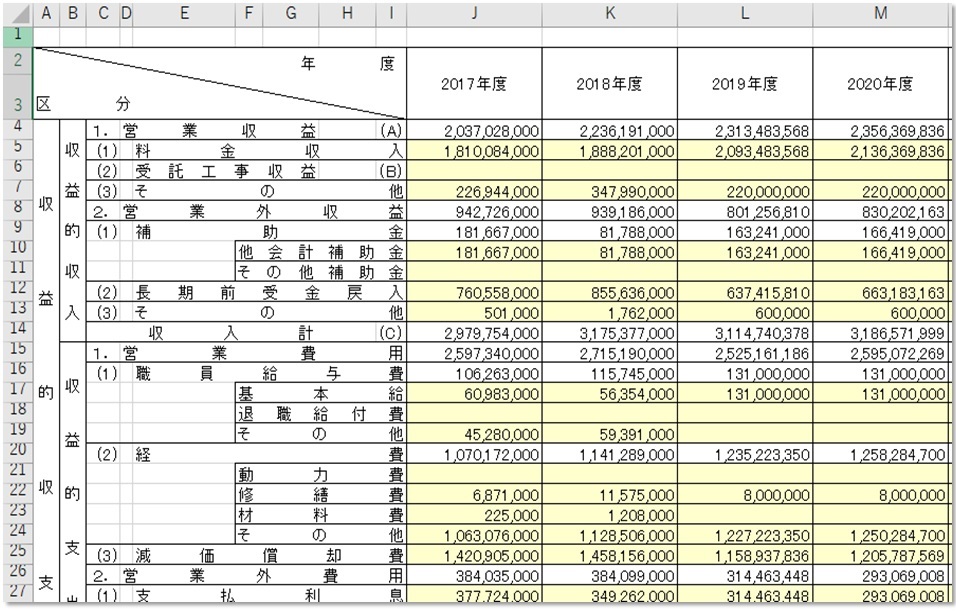The height and width of the screenshot is (611, 956).
Task: Select the 動力費 label cell
Action: click(x=321, y=474)
